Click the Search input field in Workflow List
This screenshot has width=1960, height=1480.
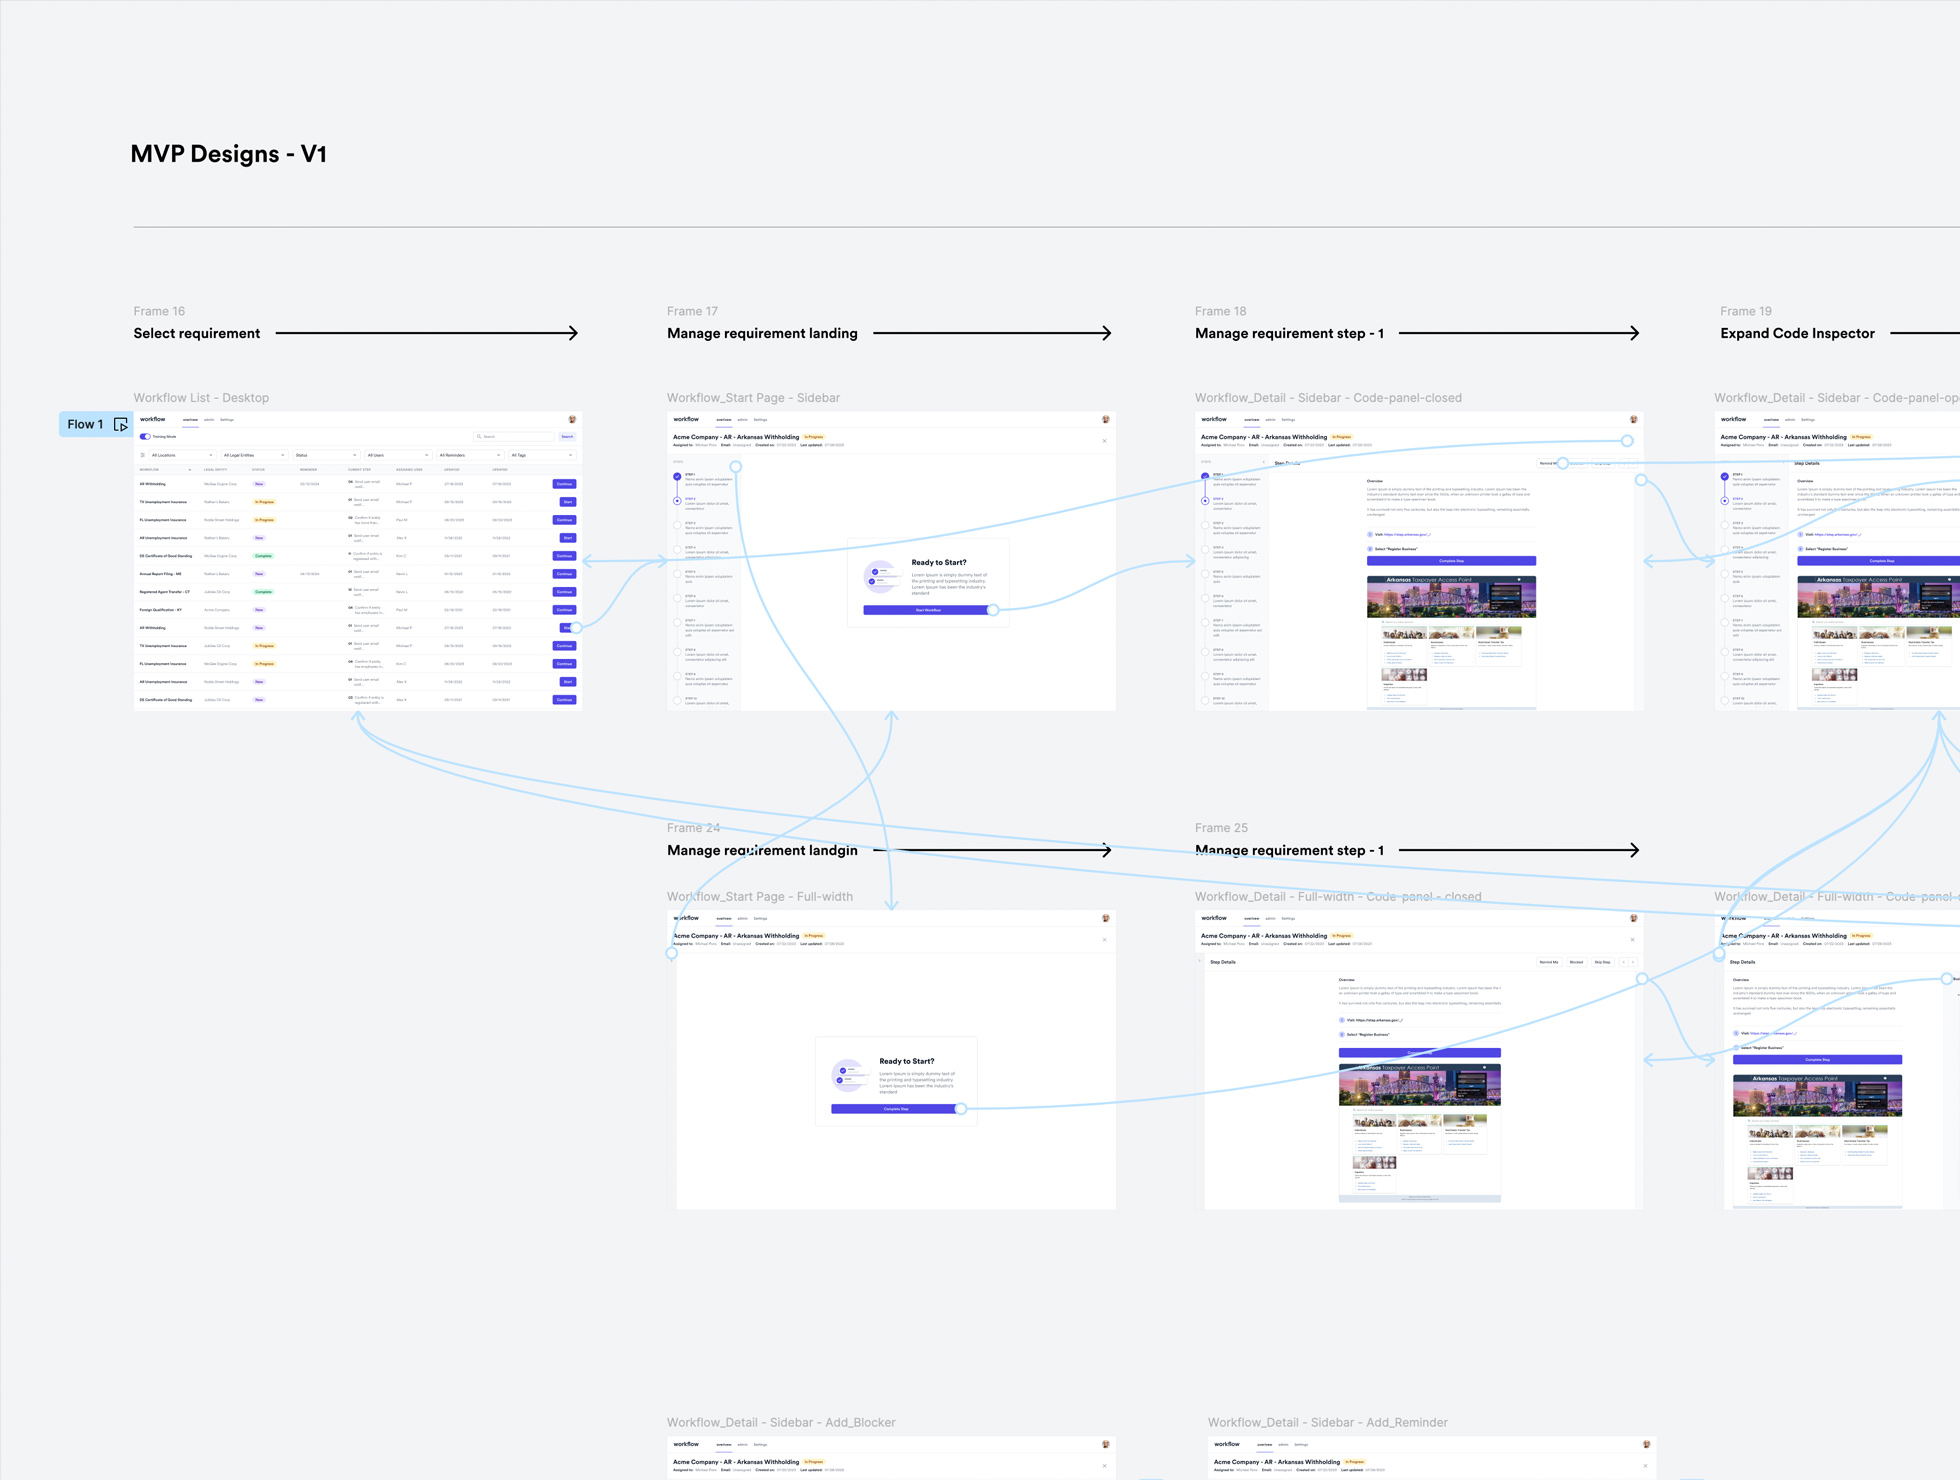click(x=515, y=437)
